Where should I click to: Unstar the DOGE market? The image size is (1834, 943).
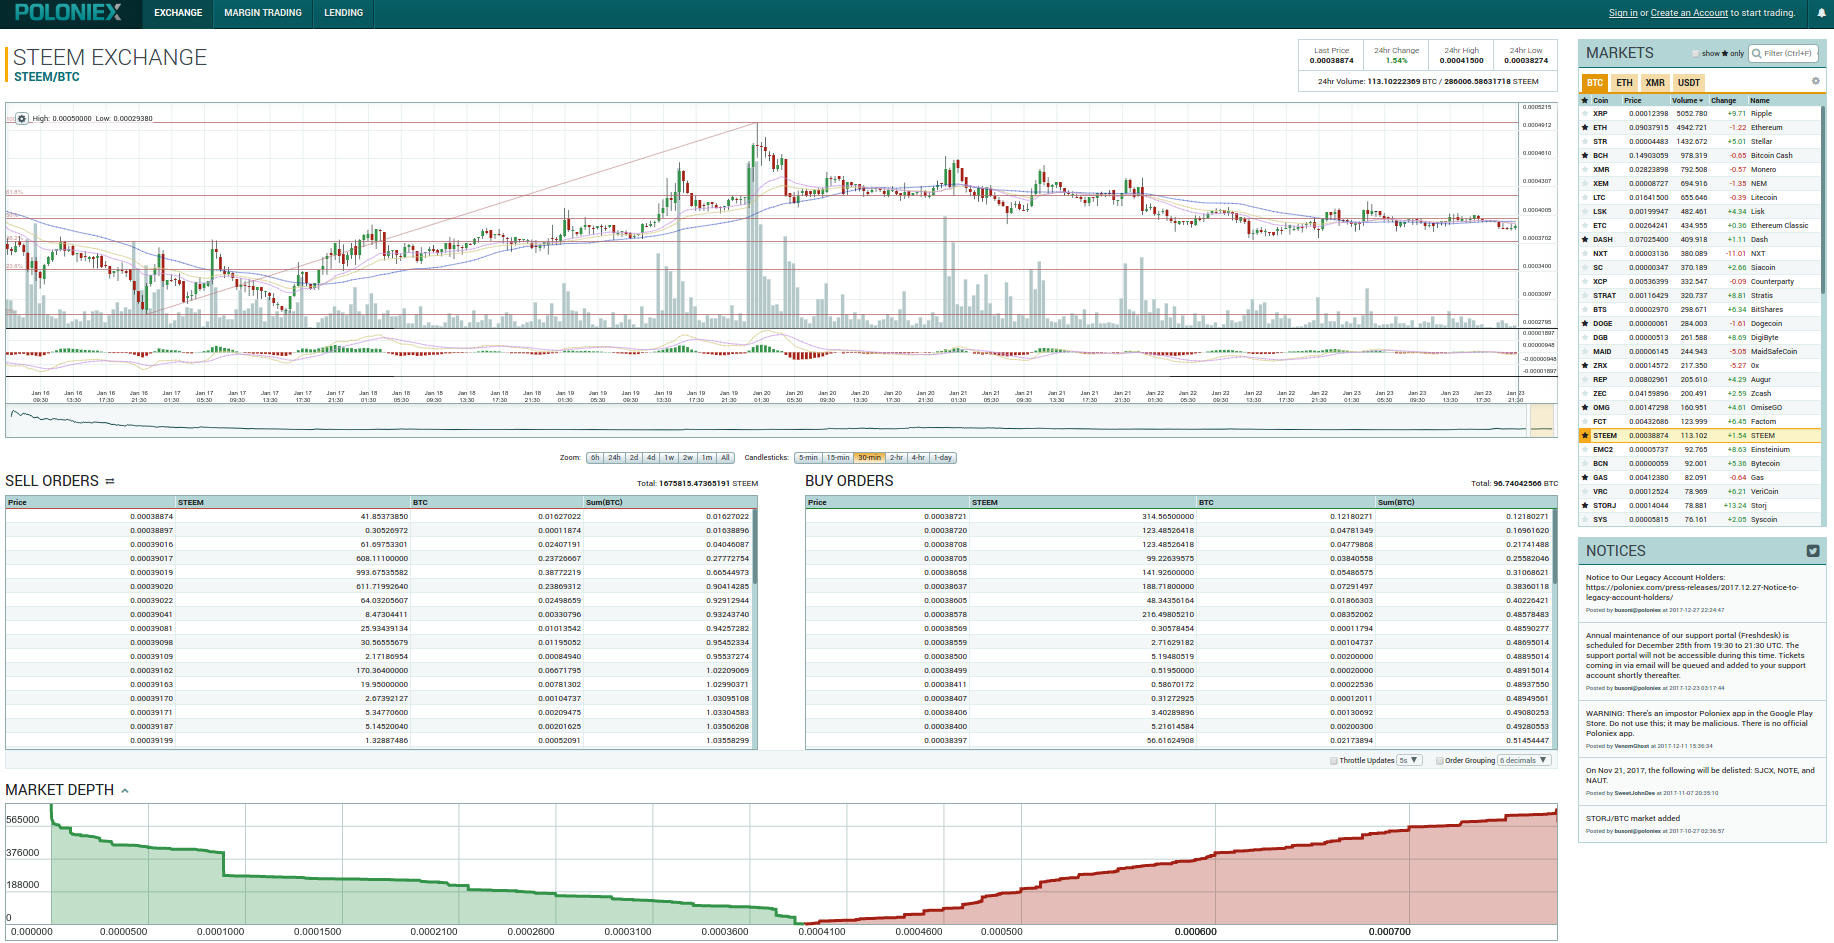(x=1585, y=324)
